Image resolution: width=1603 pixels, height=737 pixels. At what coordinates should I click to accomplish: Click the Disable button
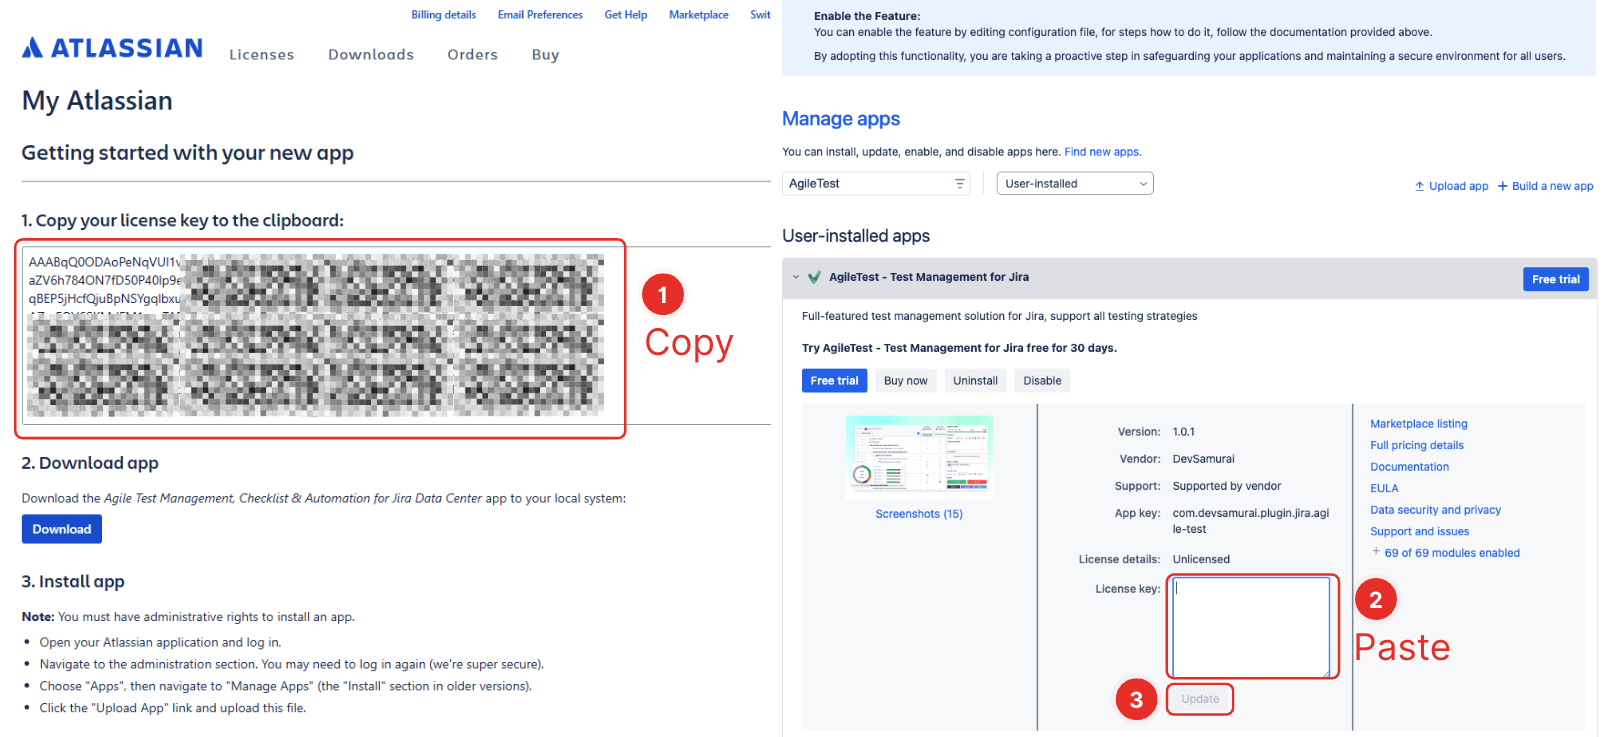point(1041,381)
